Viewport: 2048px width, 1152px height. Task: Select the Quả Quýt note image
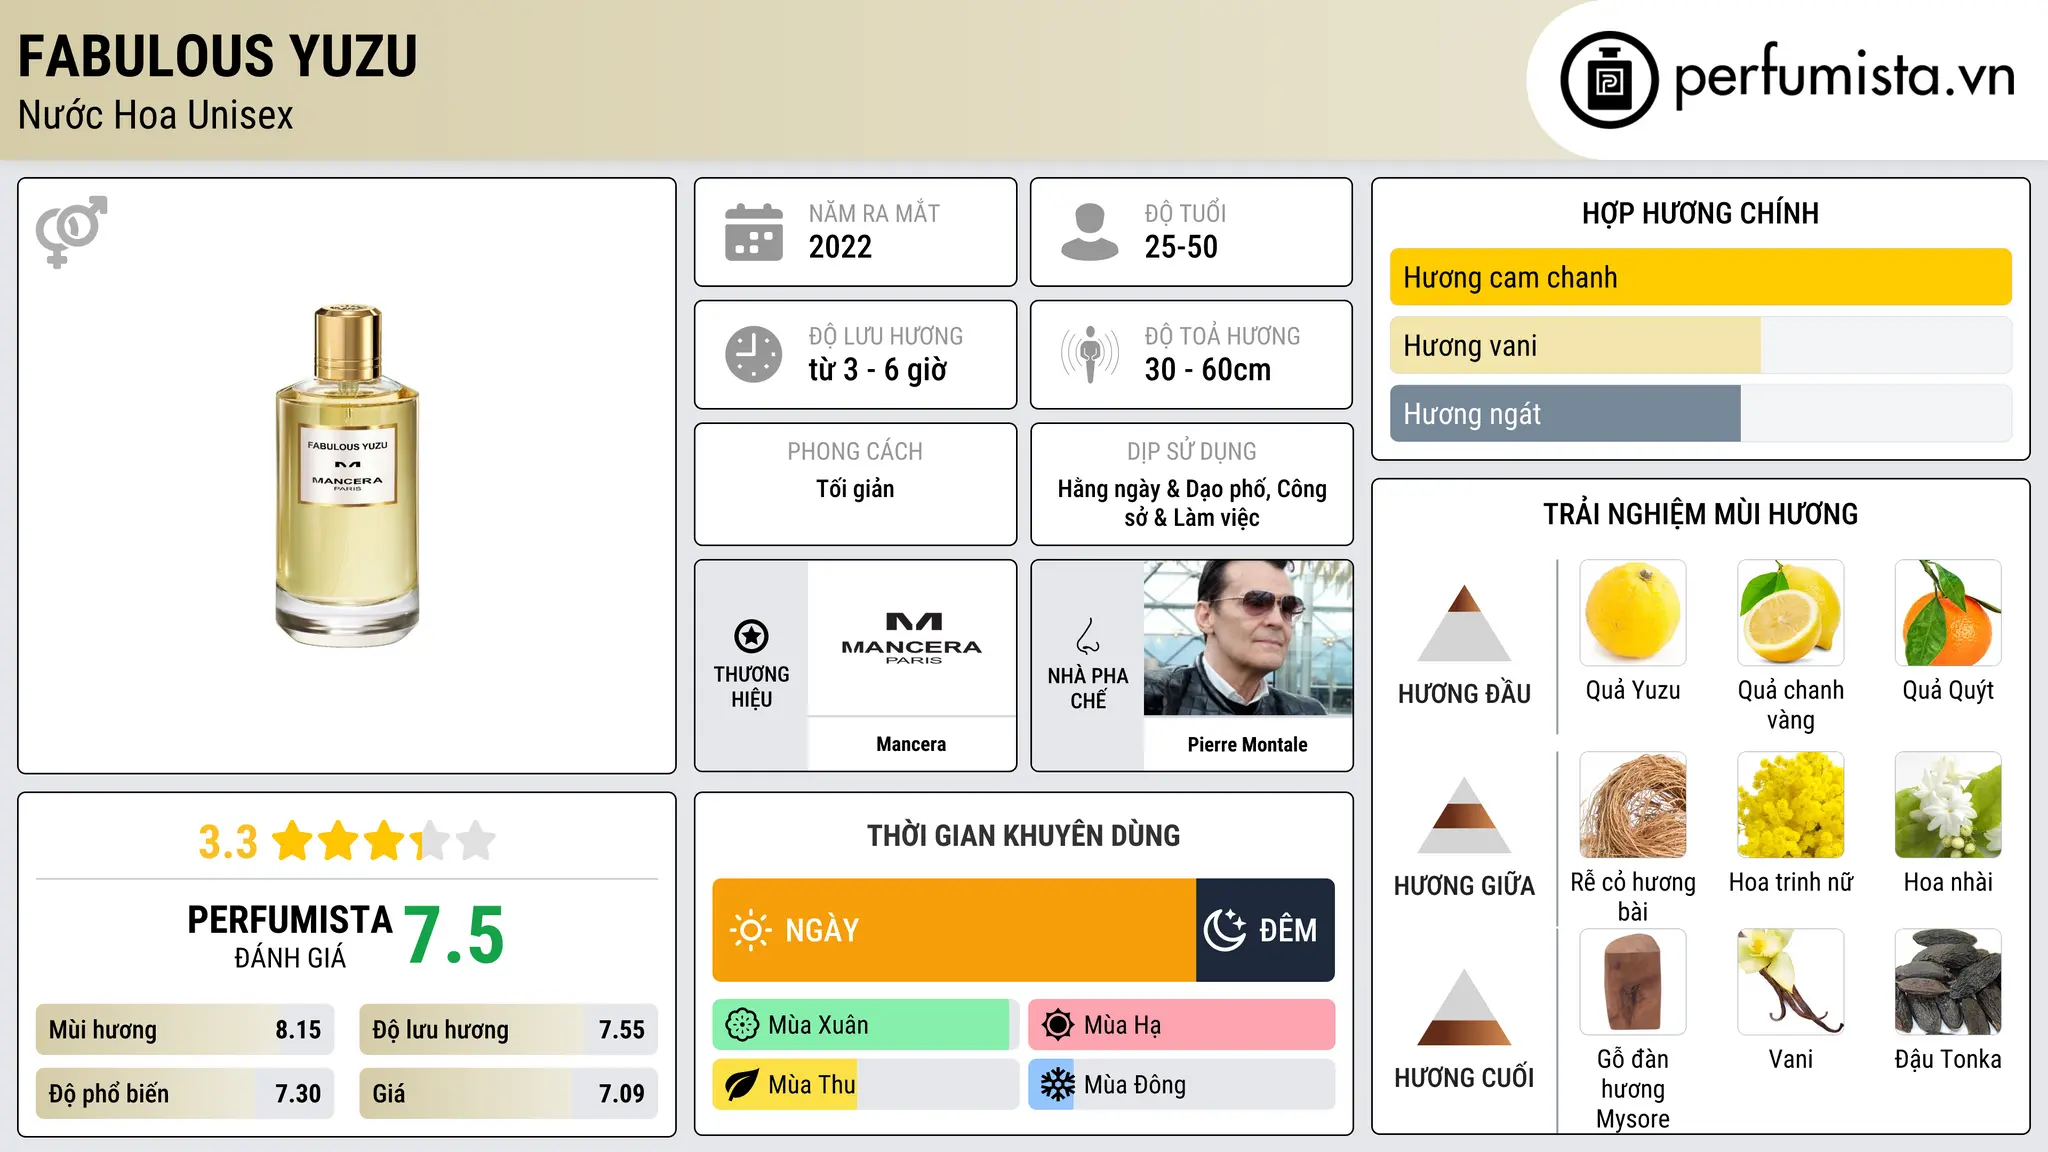[x=1948, y=613]
